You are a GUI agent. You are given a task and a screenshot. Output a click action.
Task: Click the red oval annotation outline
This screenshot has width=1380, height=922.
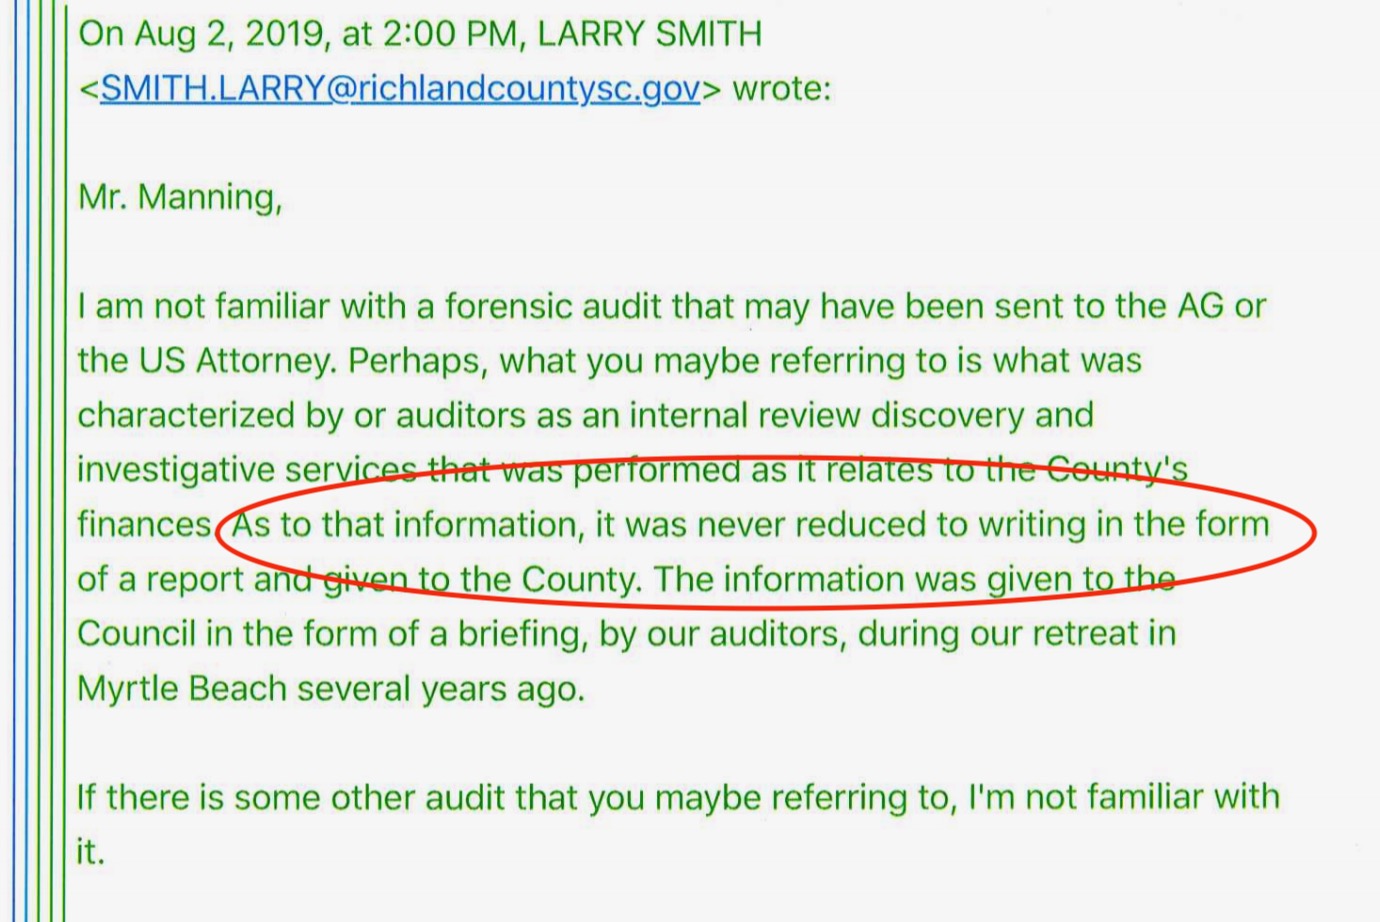click(1314, 533)
